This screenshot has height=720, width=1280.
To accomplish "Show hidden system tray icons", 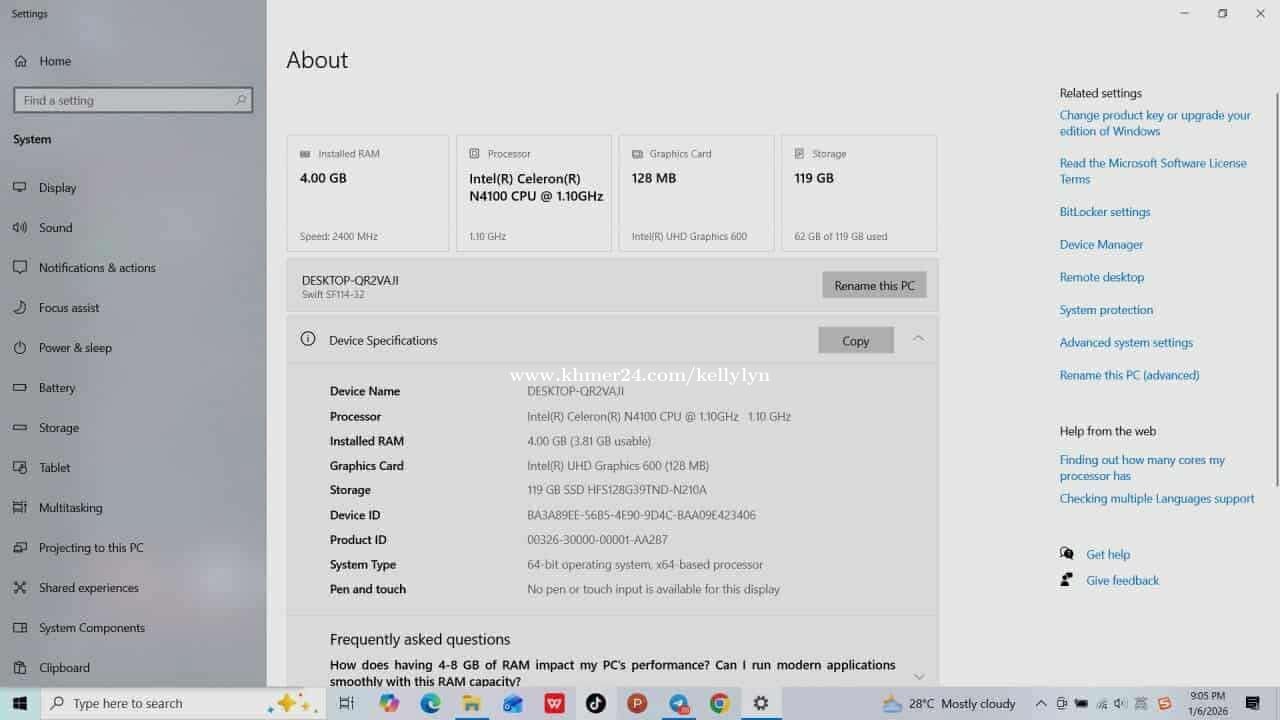I will pyautogui.click(x=1040, y=704).
